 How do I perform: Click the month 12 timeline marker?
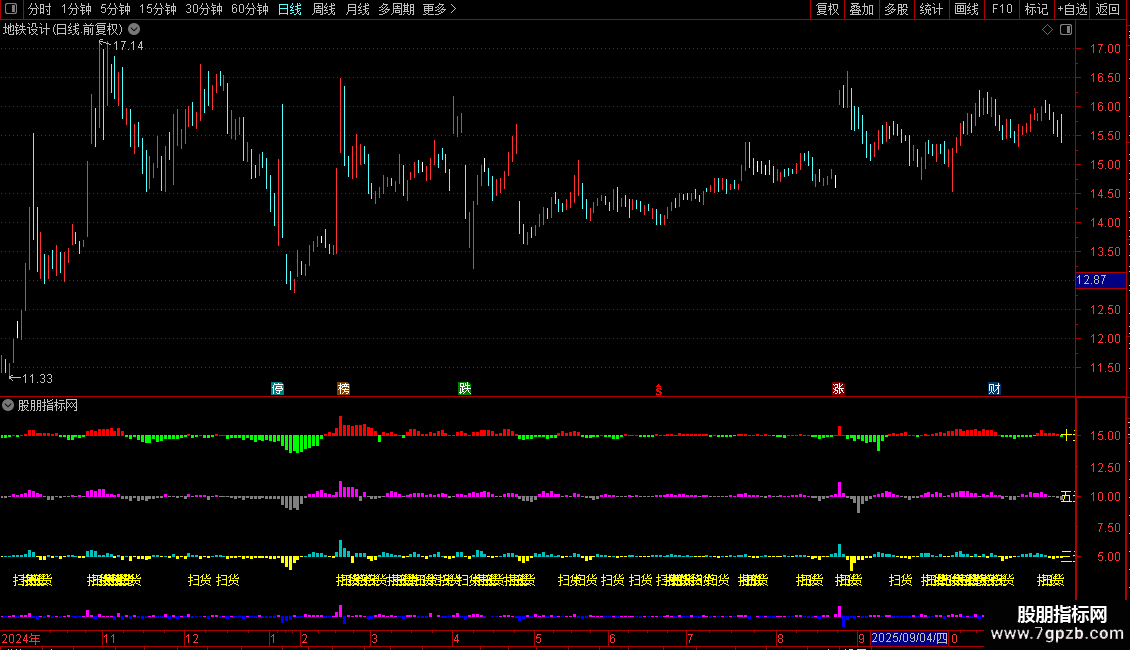point(192,638)
